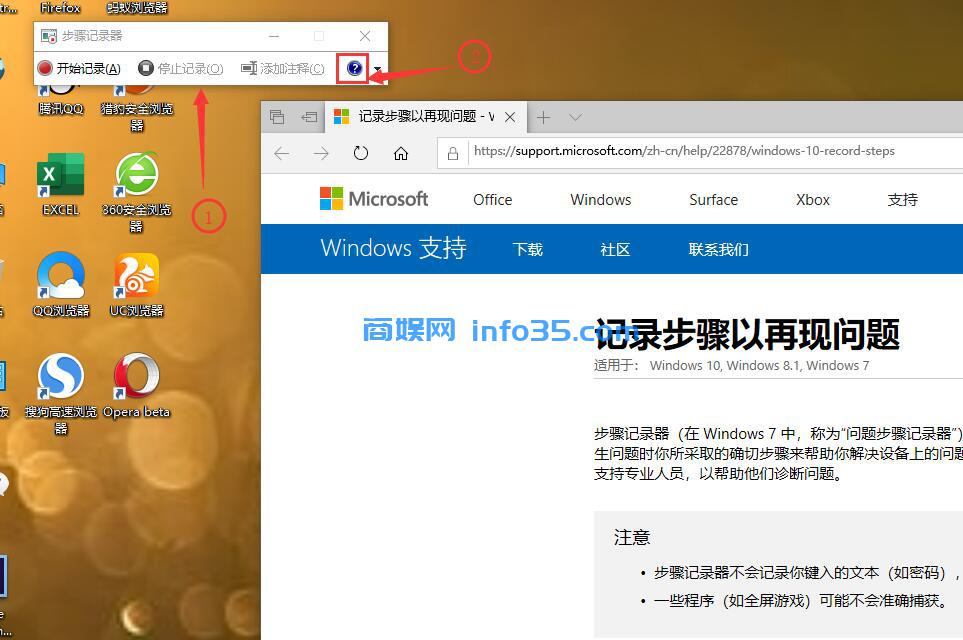Click the 联系我们 link
963x640 pixels.
tap(718, 249)
